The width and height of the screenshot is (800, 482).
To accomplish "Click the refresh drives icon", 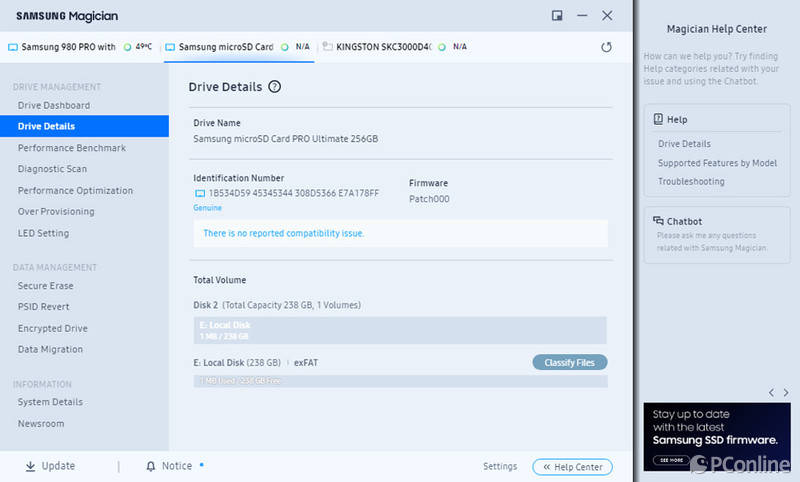I will 606,47.
